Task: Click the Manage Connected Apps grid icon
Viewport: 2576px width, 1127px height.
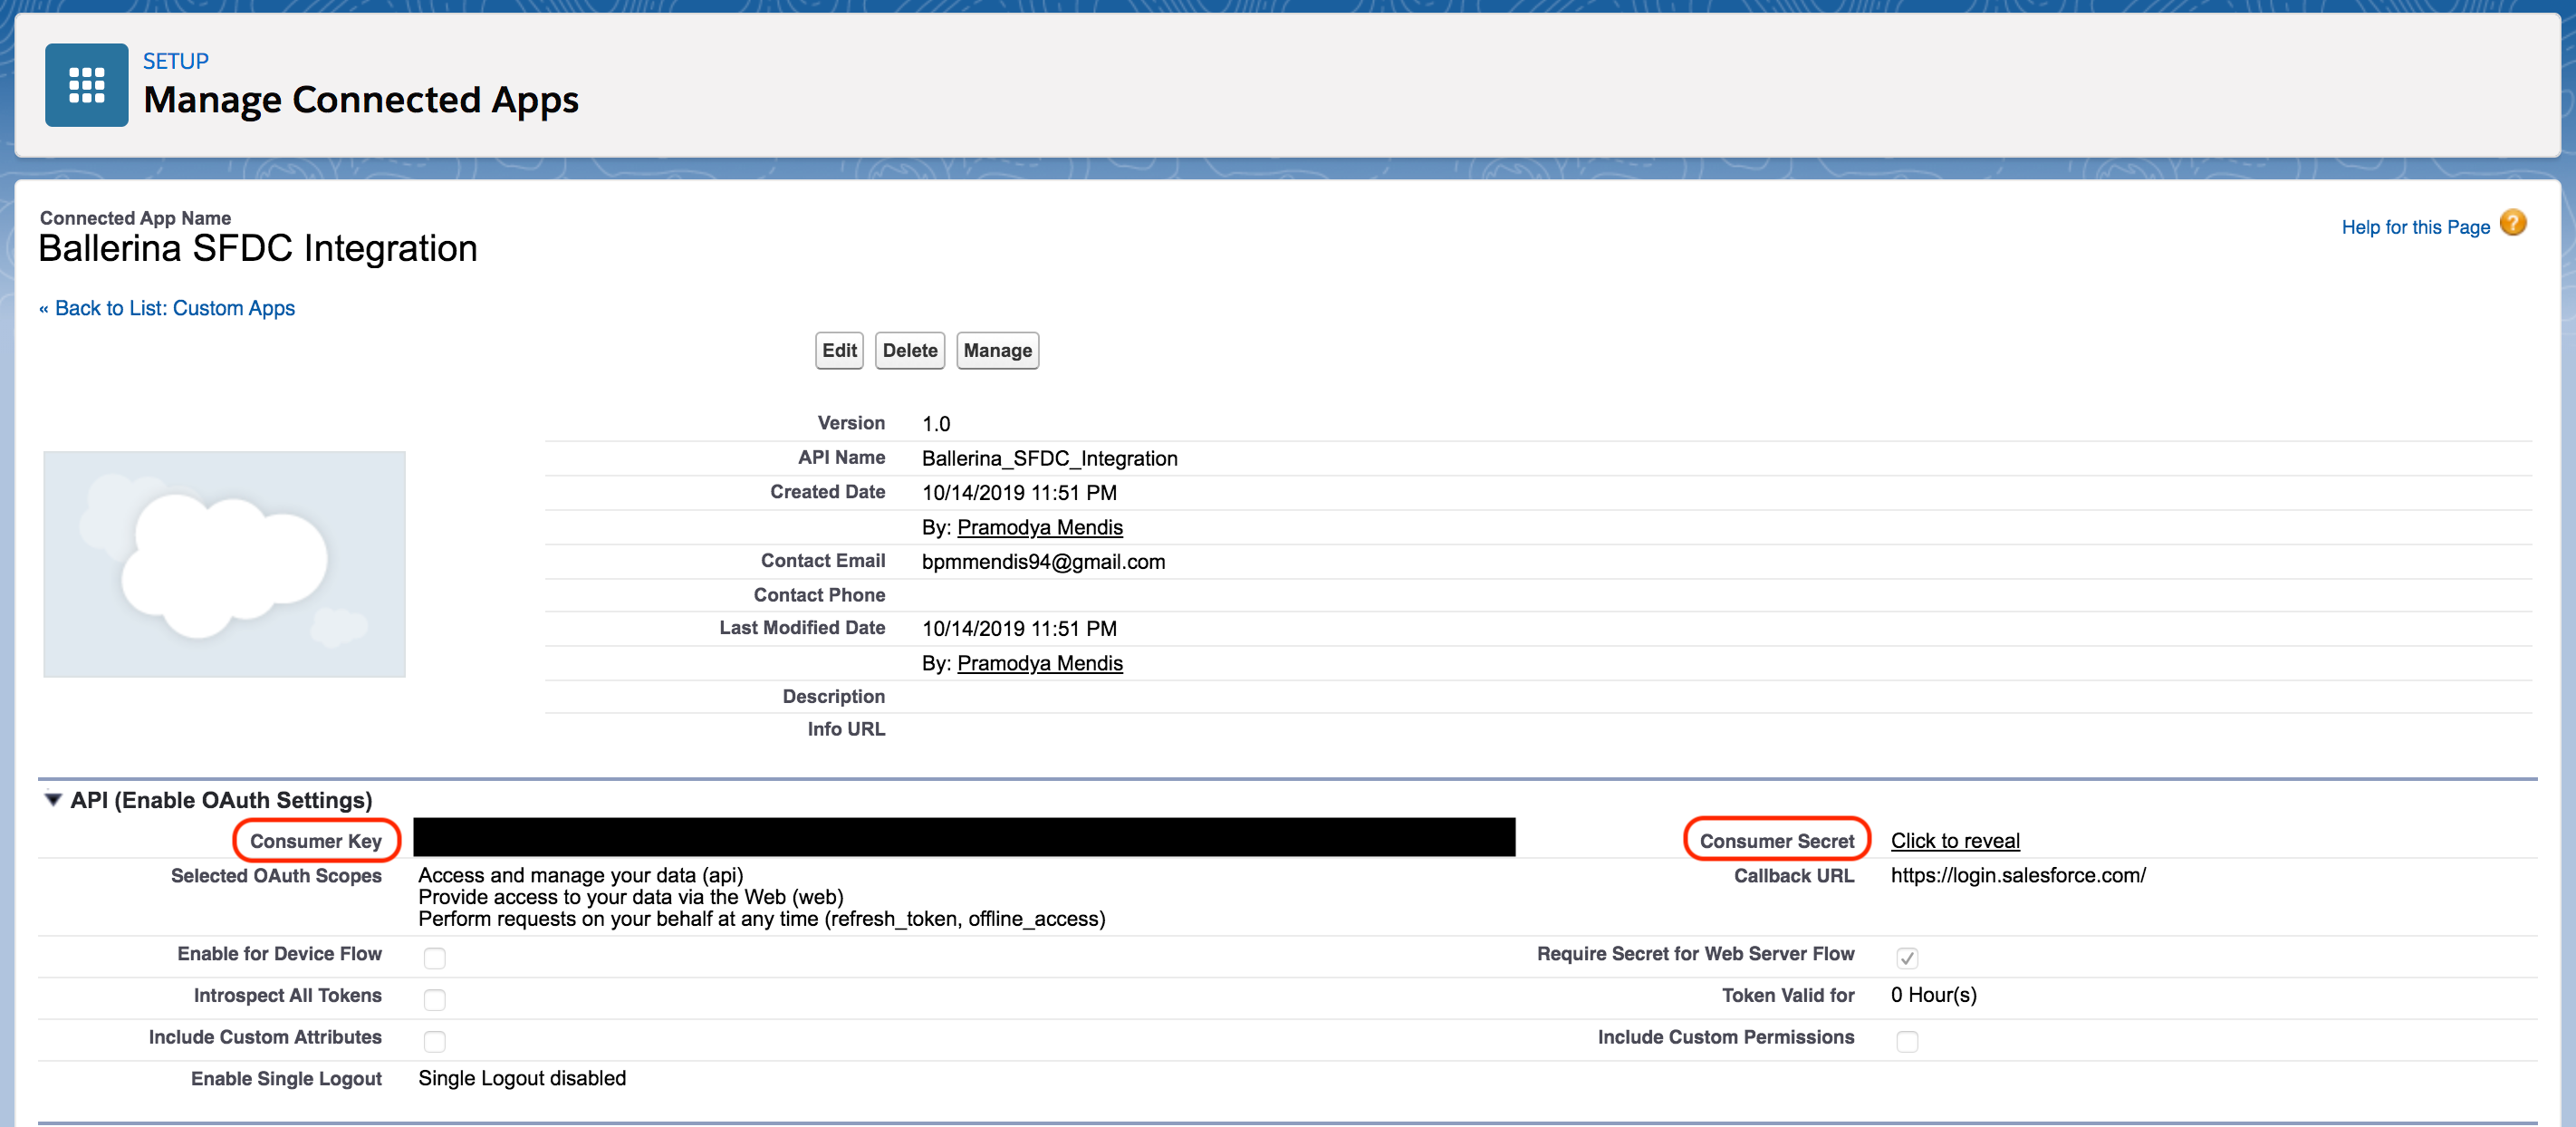Action: pos(86,85)
